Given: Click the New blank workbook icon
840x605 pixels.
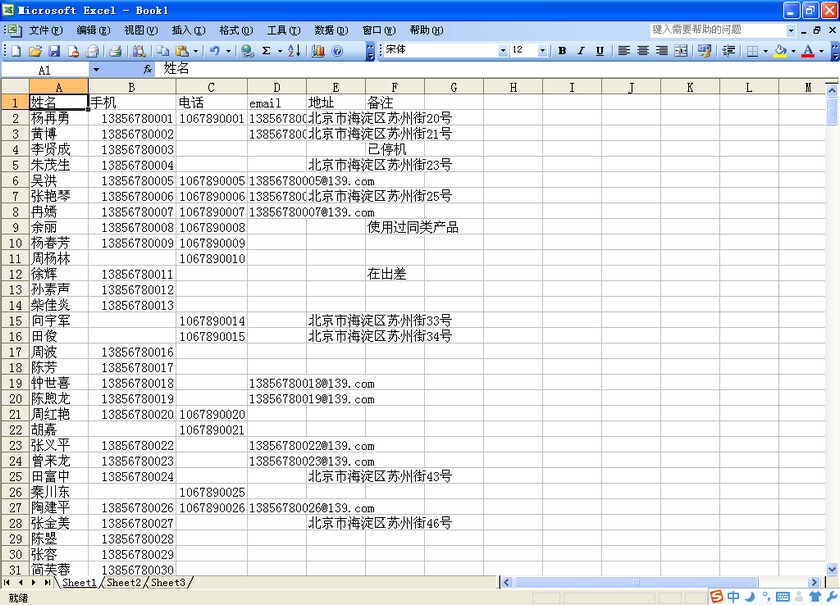Looking at the screenshot, I should click(16, 51).
